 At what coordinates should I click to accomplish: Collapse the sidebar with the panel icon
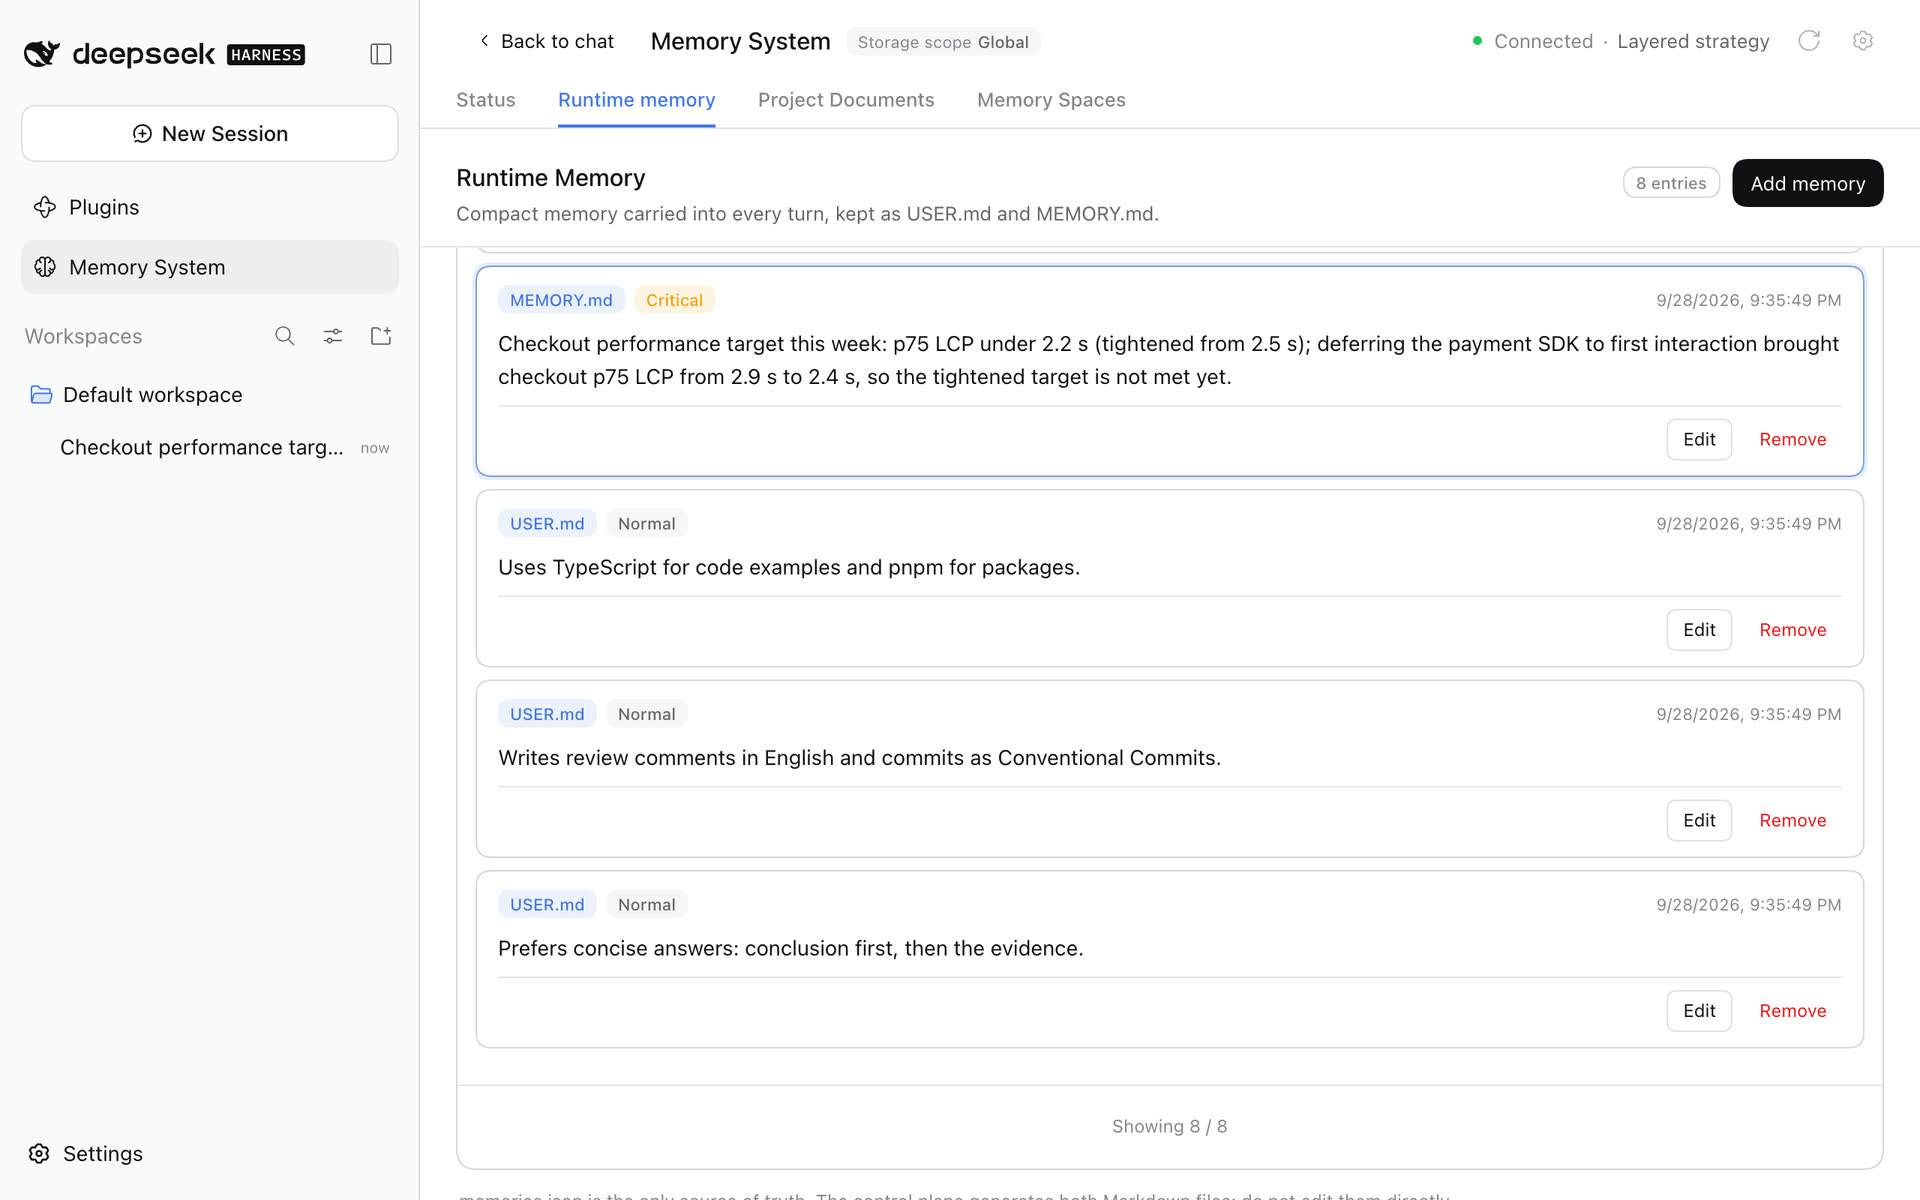coord(381,54)
